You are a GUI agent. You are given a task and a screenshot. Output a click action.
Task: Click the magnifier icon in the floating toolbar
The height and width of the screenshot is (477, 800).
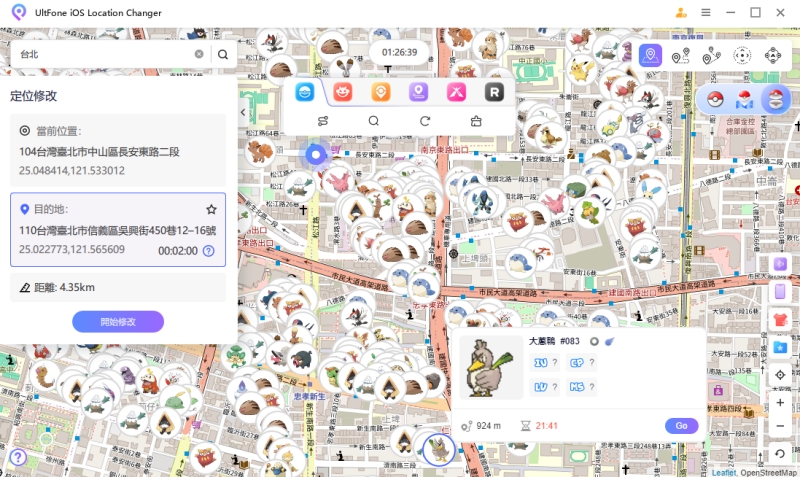[x=373, y=121]
